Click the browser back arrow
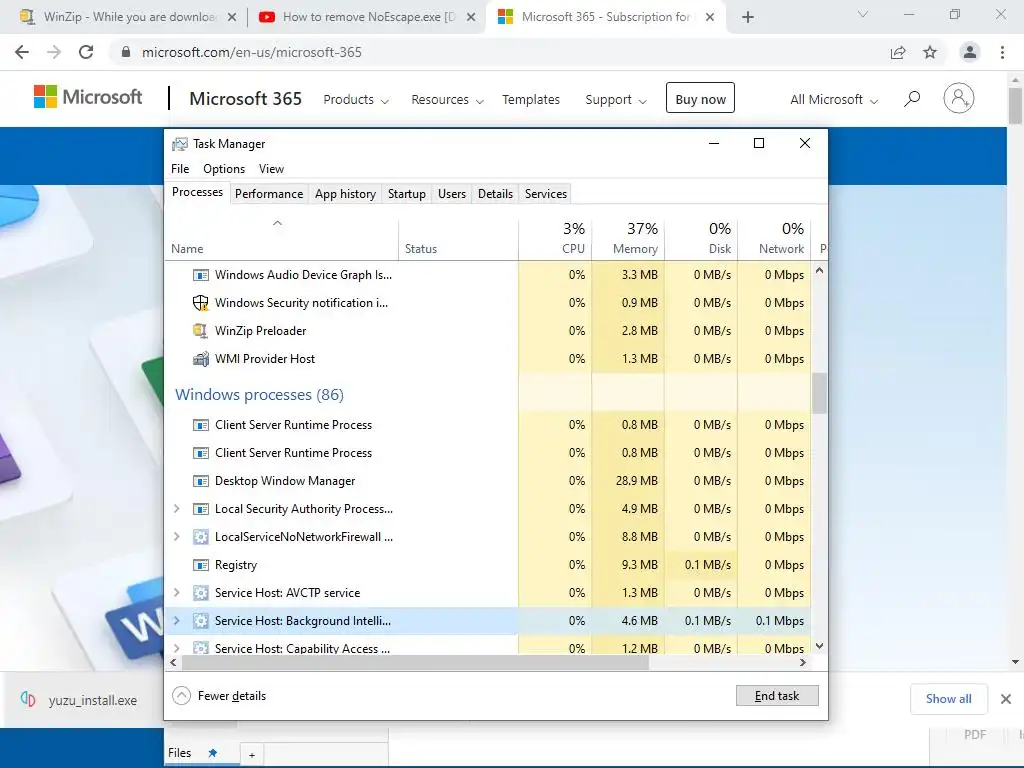The height and width of the screenshot is (768, 1024). (22, 52)
